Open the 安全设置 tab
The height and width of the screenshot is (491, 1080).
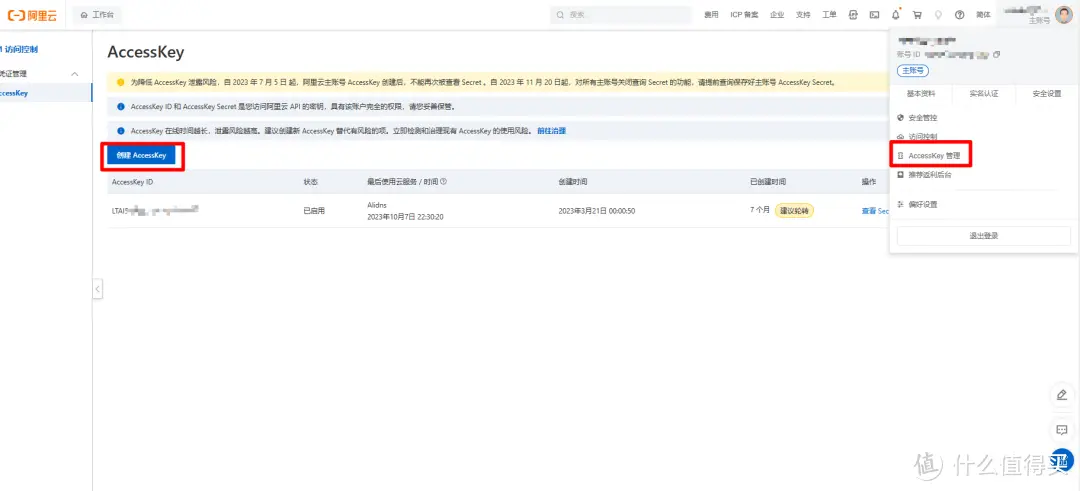tap(1047, 94)
